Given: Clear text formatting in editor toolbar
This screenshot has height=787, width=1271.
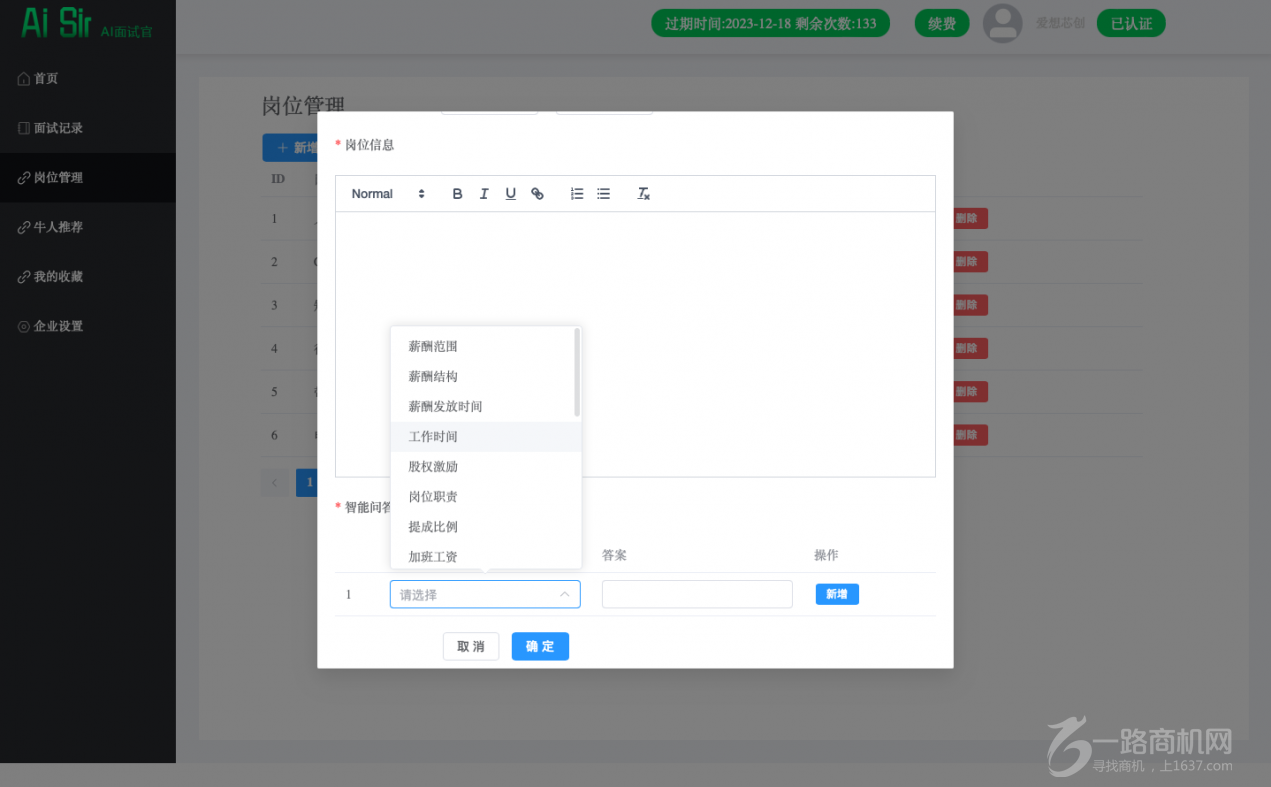Looking at the screenshot, I should tap(644, 194).
